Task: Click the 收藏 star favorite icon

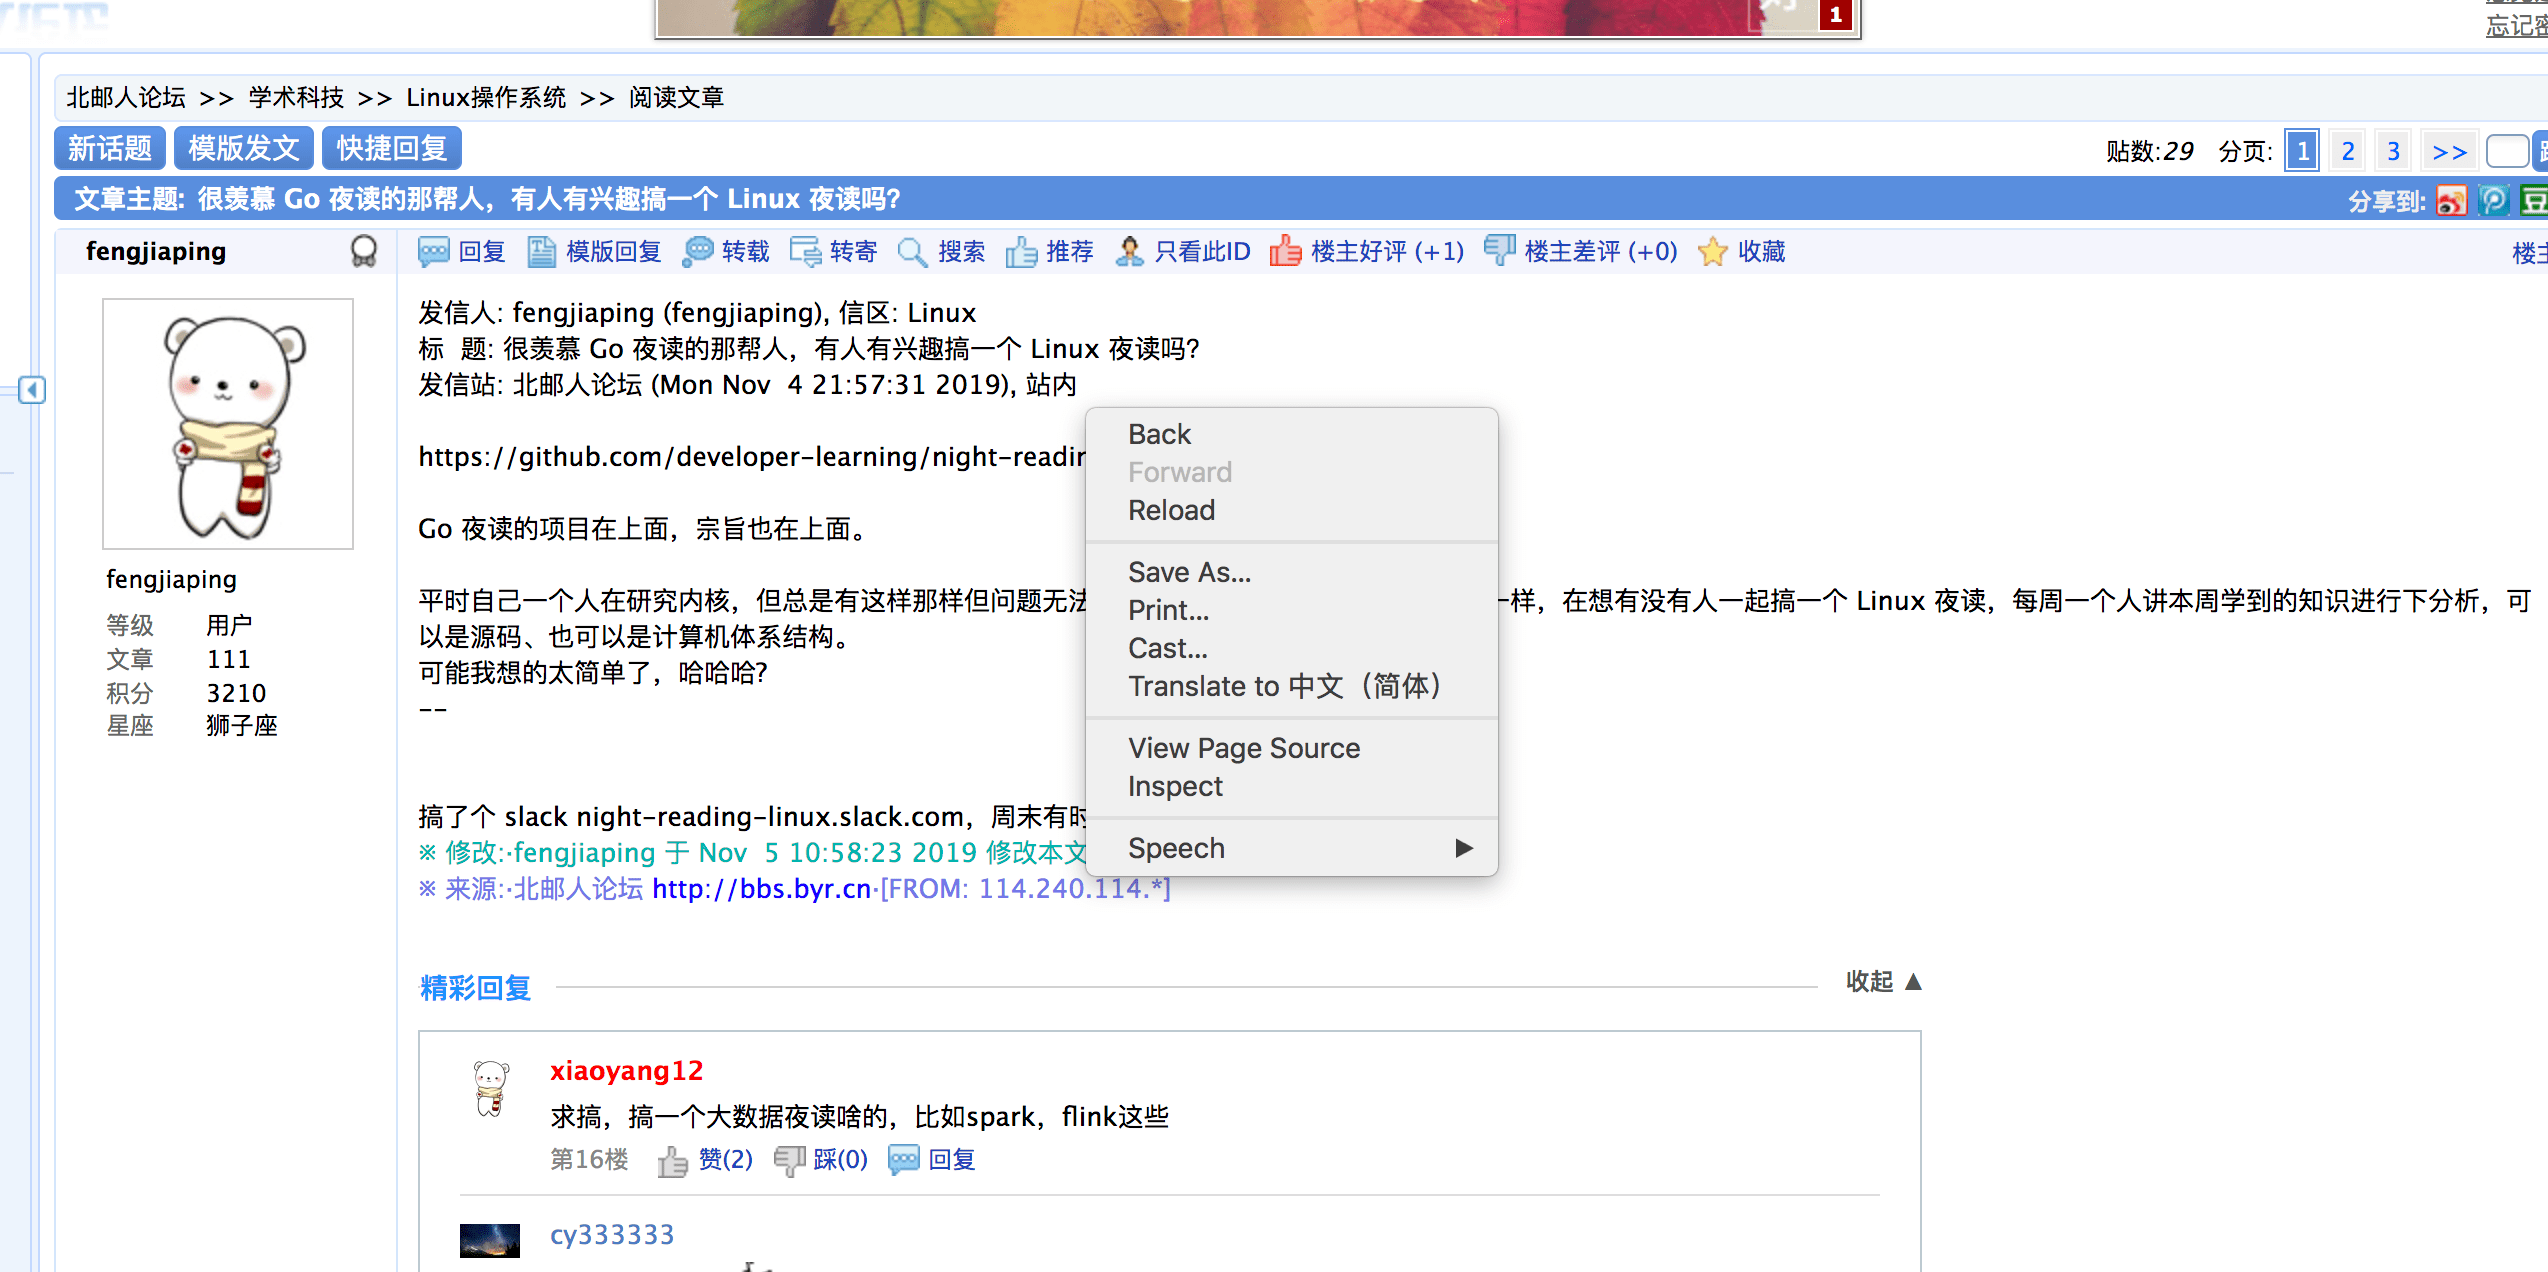Action: [x=1712, y=251]
